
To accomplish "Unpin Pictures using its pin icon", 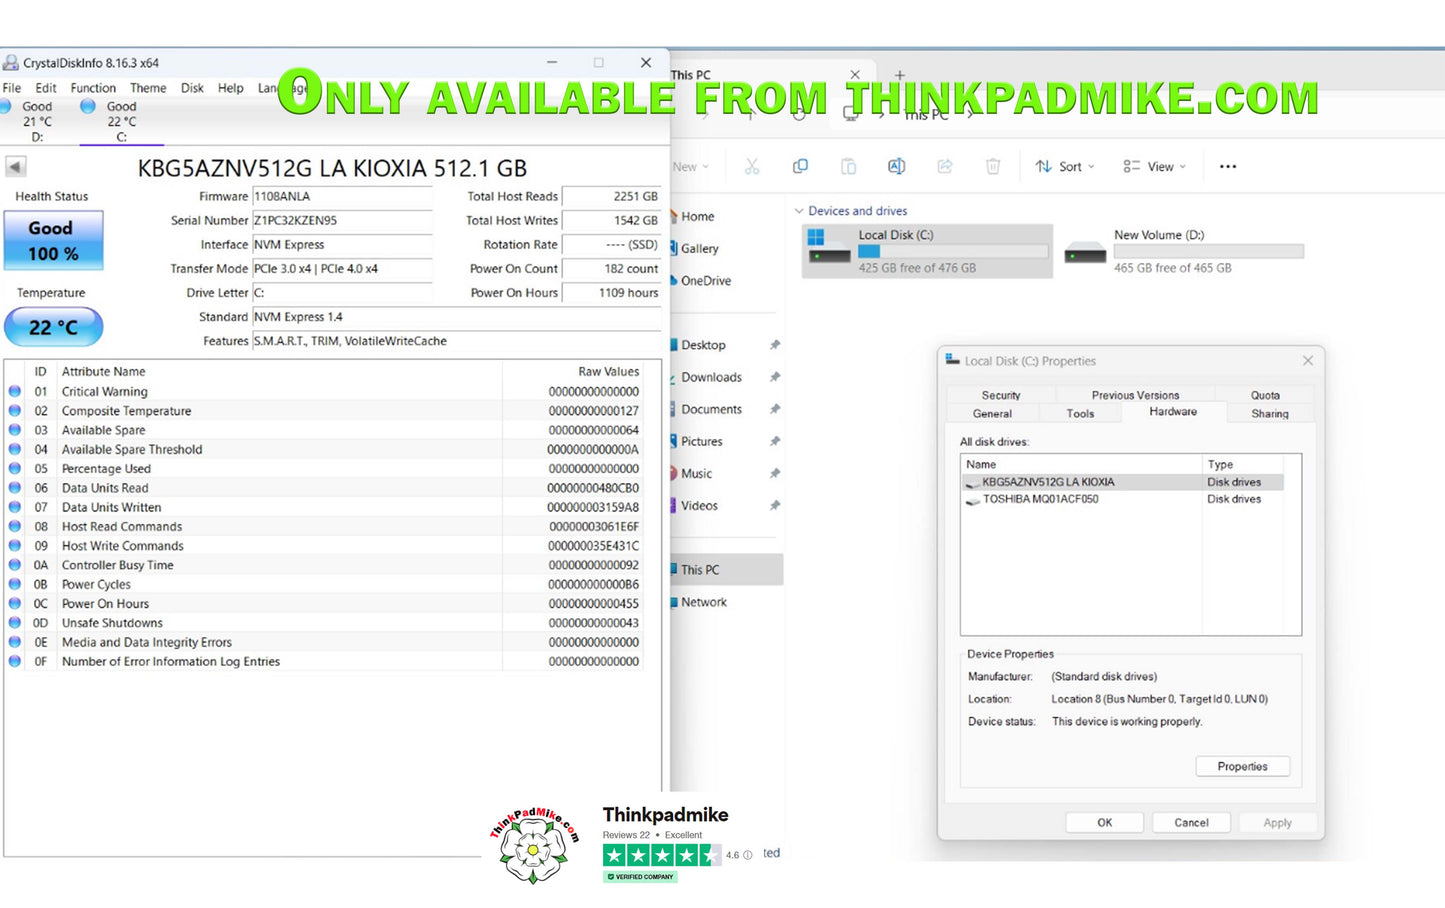I will tap(774, 441).
